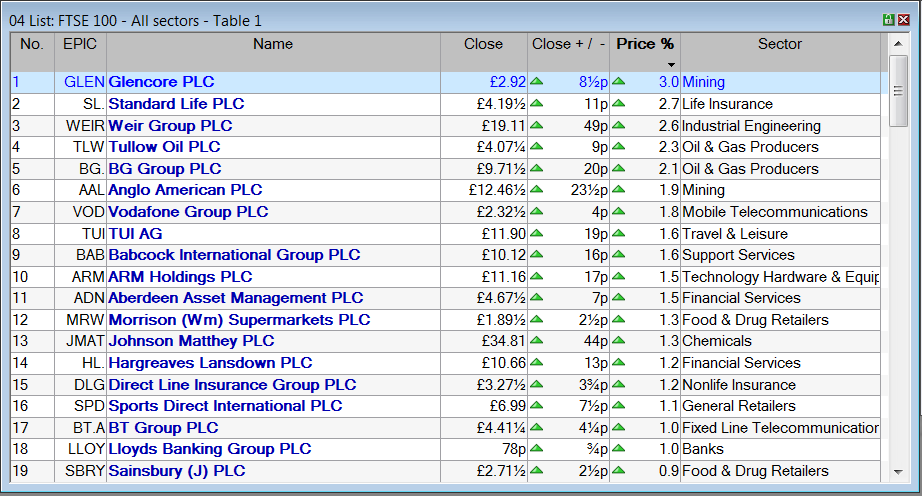The width and height of the screenshot is (922, 496).
Task: Sort by the Price % column header
Action: coord(645,52)
